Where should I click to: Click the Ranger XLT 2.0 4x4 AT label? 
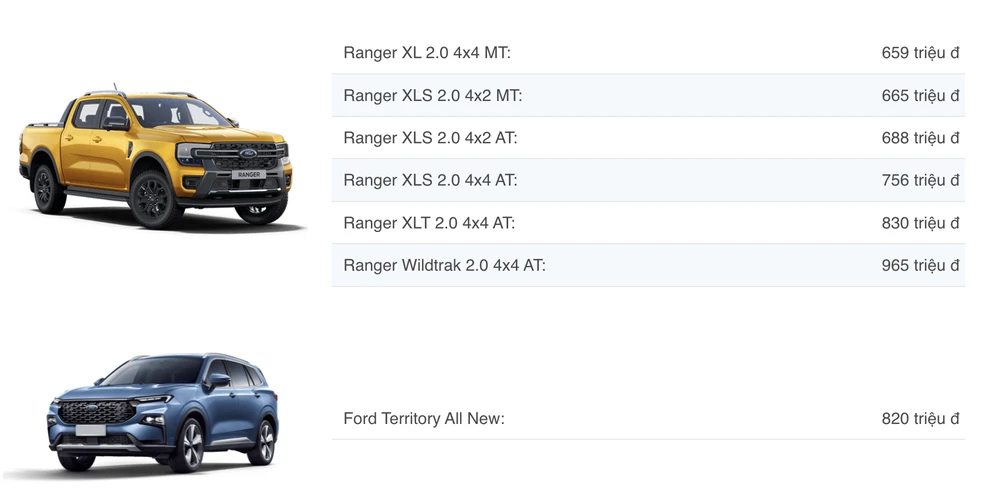pos(429,223)
